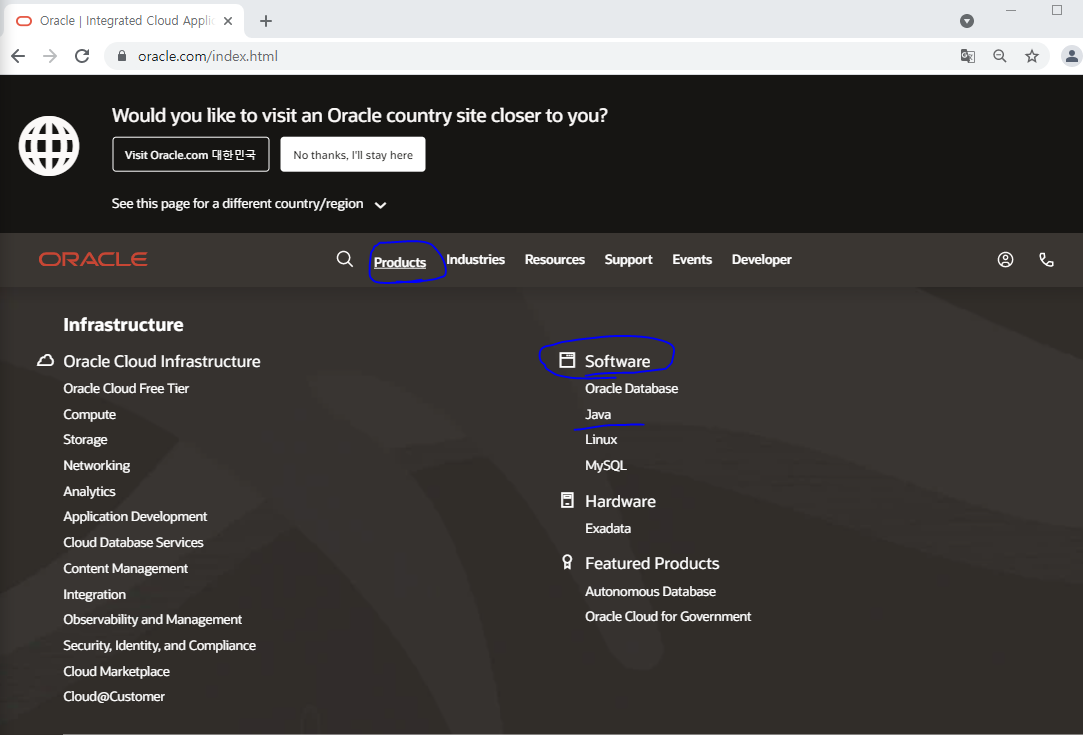This screenshot has height=735, width=1083.
Task: Reload the Oracle page
Action: pyautogui.click(x=82, y=56)
